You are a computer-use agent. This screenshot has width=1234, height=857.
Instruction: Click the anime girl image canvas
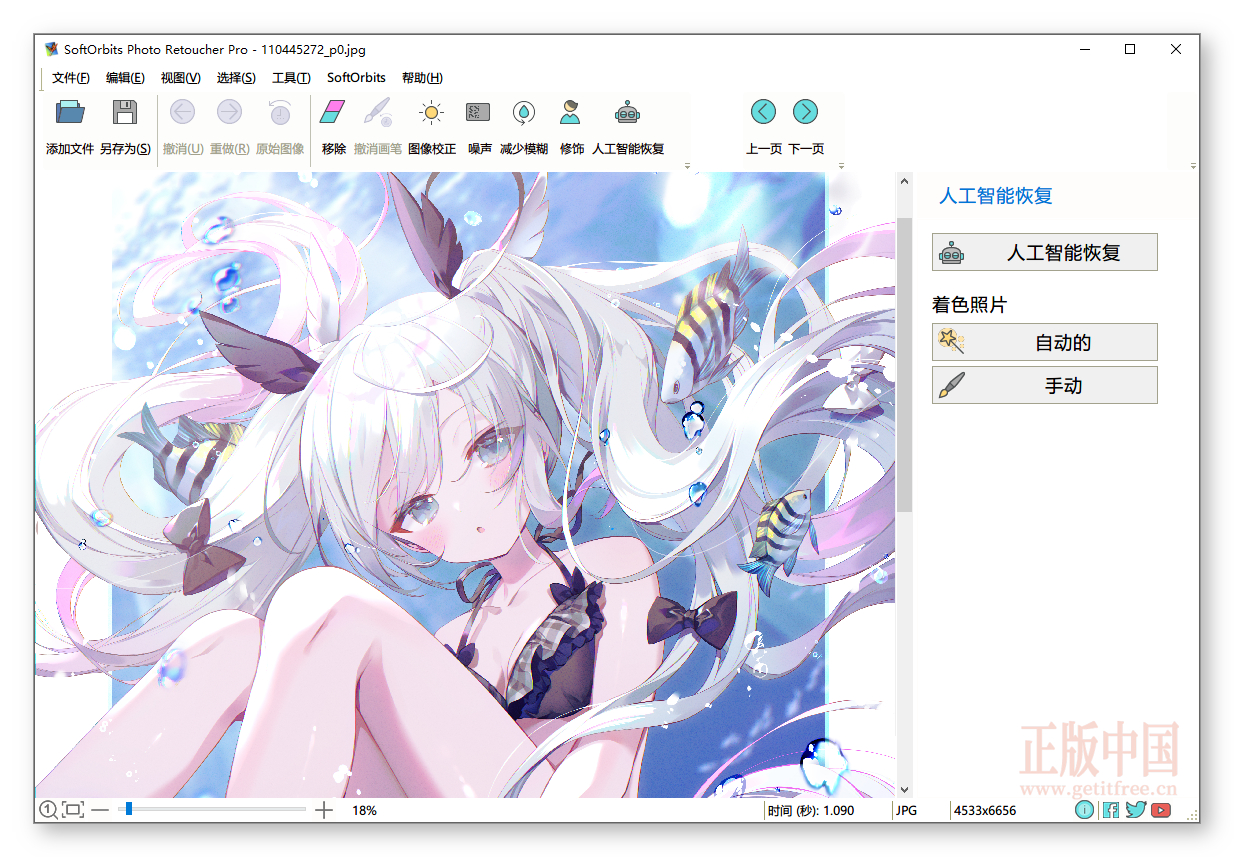pos(465,485)
